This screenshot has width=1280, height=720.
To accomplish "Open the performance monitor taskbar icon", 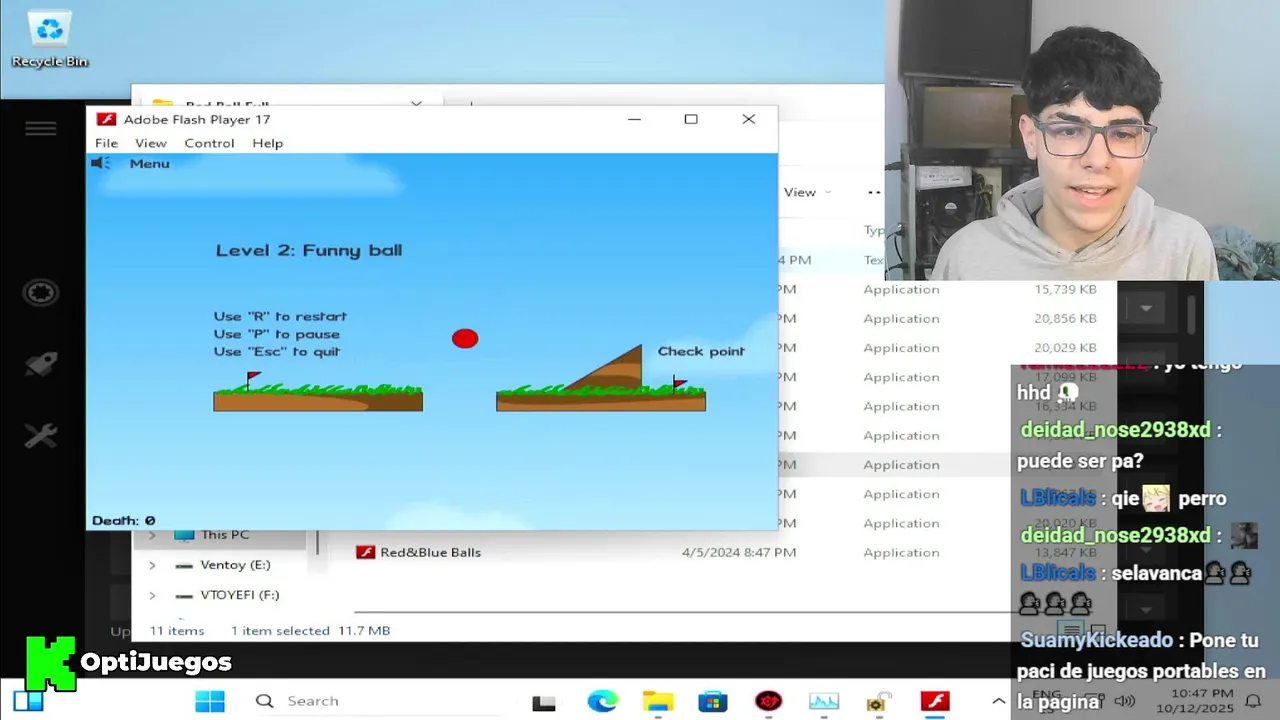I will 824,701.
